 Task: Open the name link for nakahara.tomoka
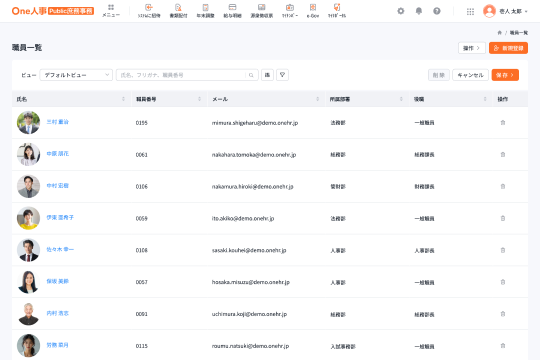[58, 154]
